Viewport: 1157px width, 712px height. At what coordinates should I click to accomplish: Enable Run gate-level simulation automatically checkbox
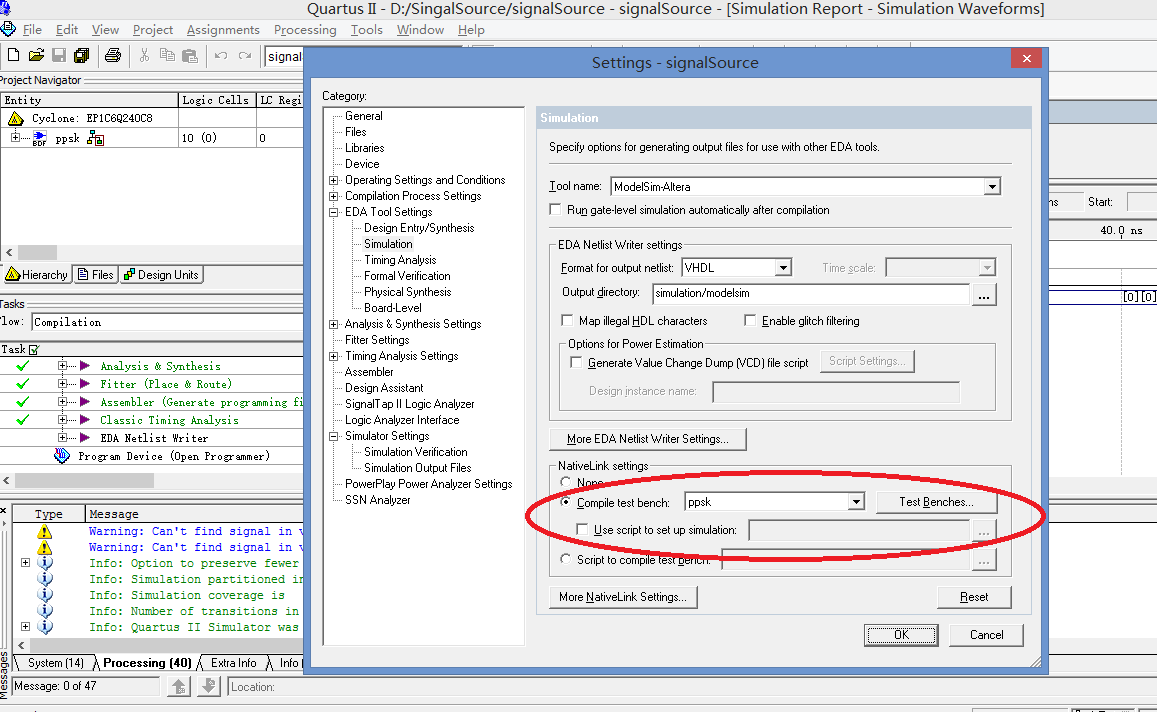coord(555,210)
